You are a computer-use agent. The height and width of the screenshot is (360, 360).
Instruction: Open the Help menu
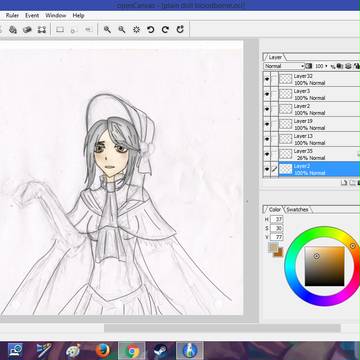click(x=78, y=15)
